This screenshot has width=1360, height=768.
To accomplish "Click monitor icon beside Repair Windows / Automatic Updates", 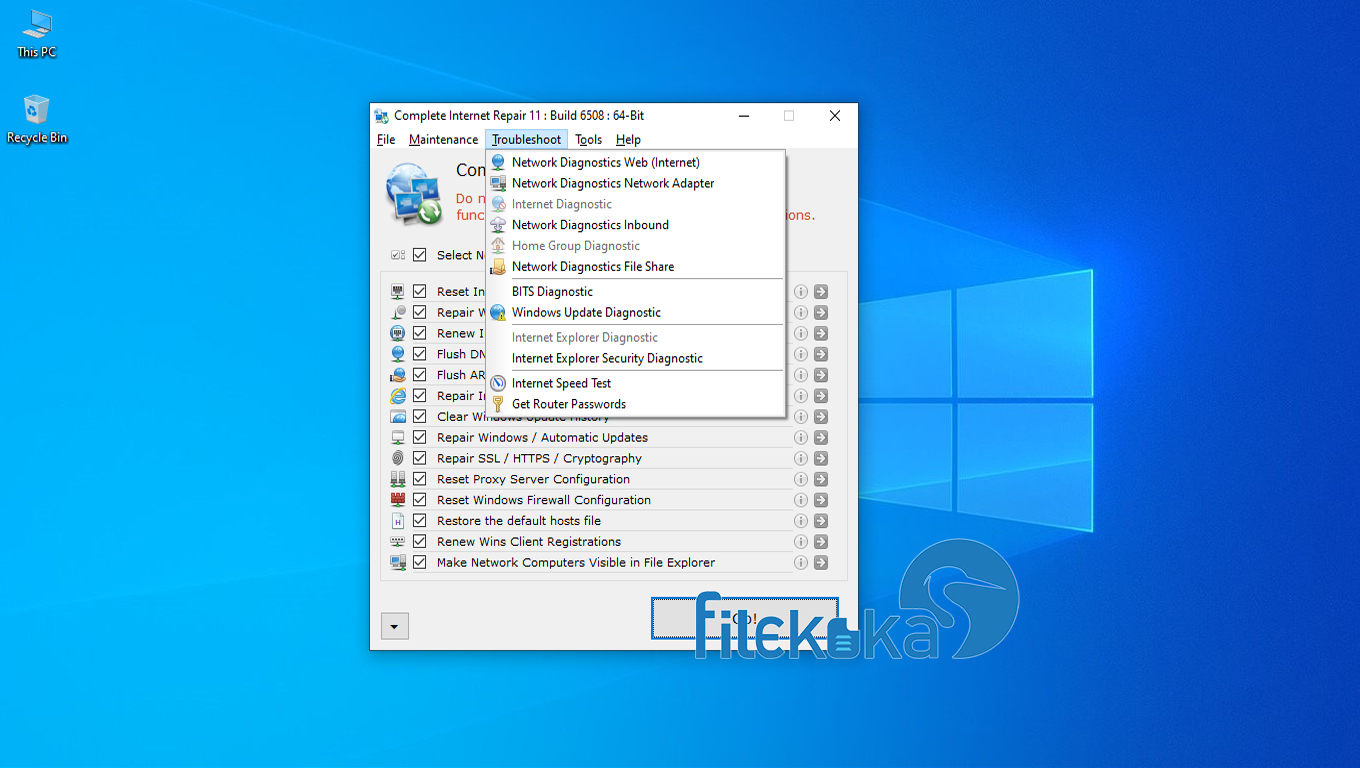I will (x=398, y=437).
